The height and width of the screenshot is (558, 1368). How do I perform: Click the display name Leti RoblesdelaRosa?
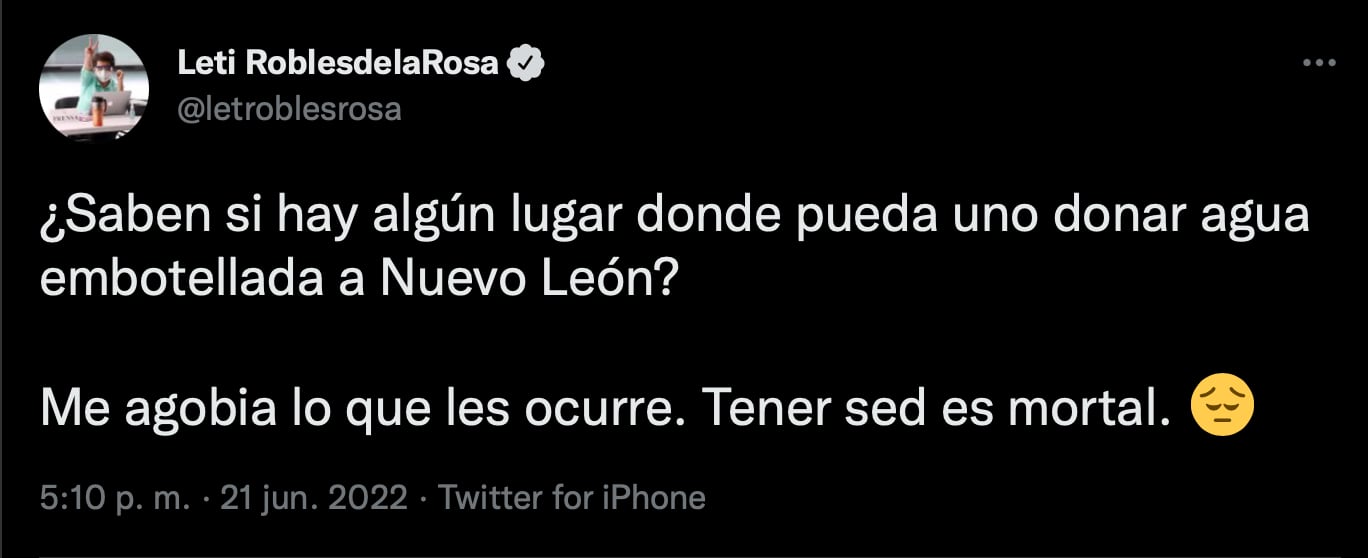337,65
